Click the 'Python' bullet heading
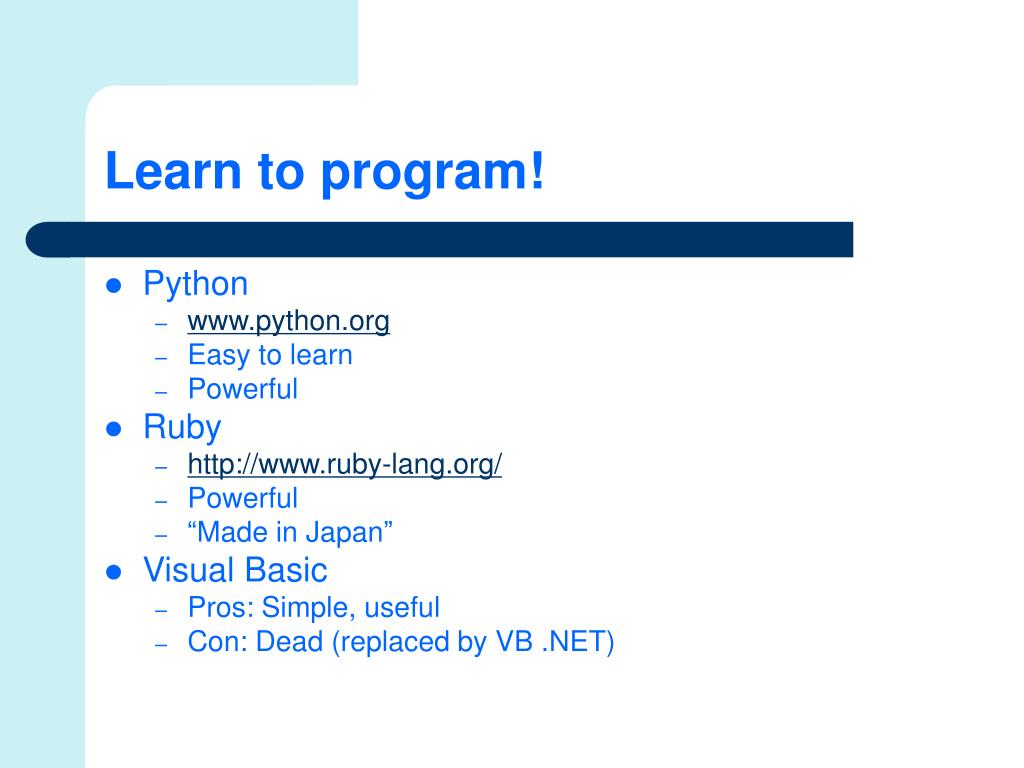 [x=195, y=285]
